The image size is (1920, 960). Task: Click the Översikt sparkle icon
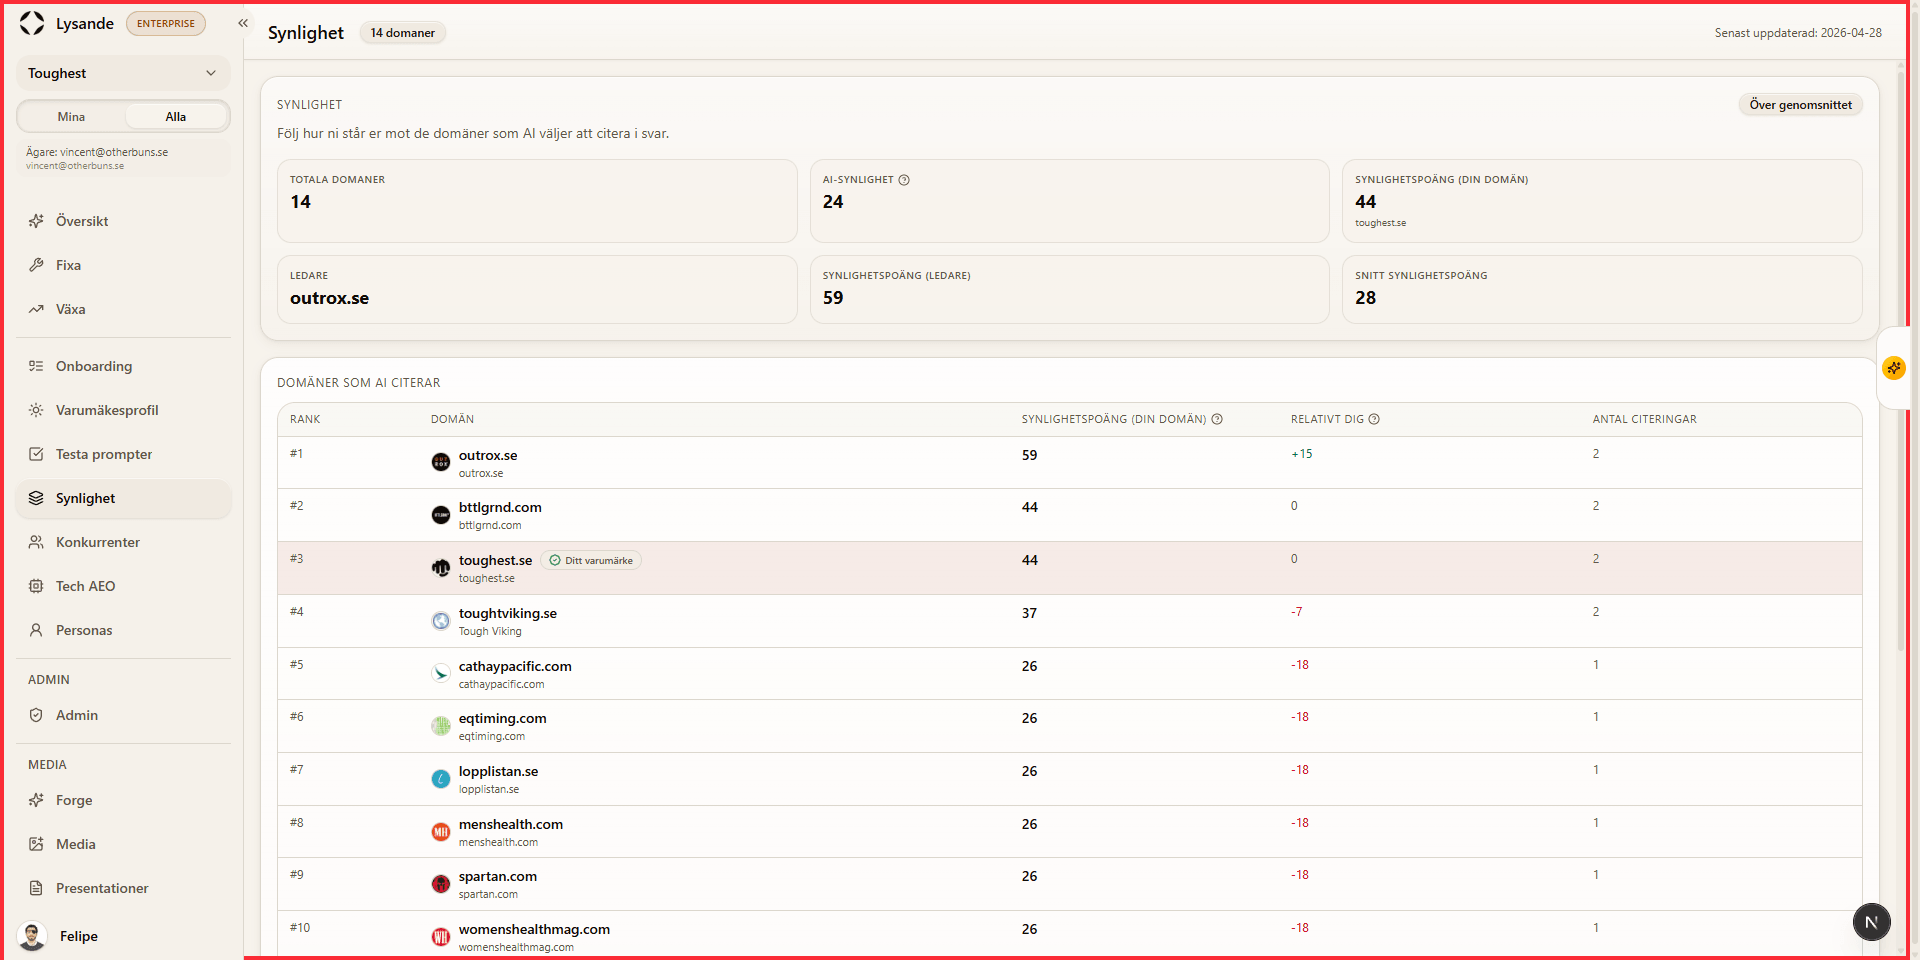coord(36,221)
